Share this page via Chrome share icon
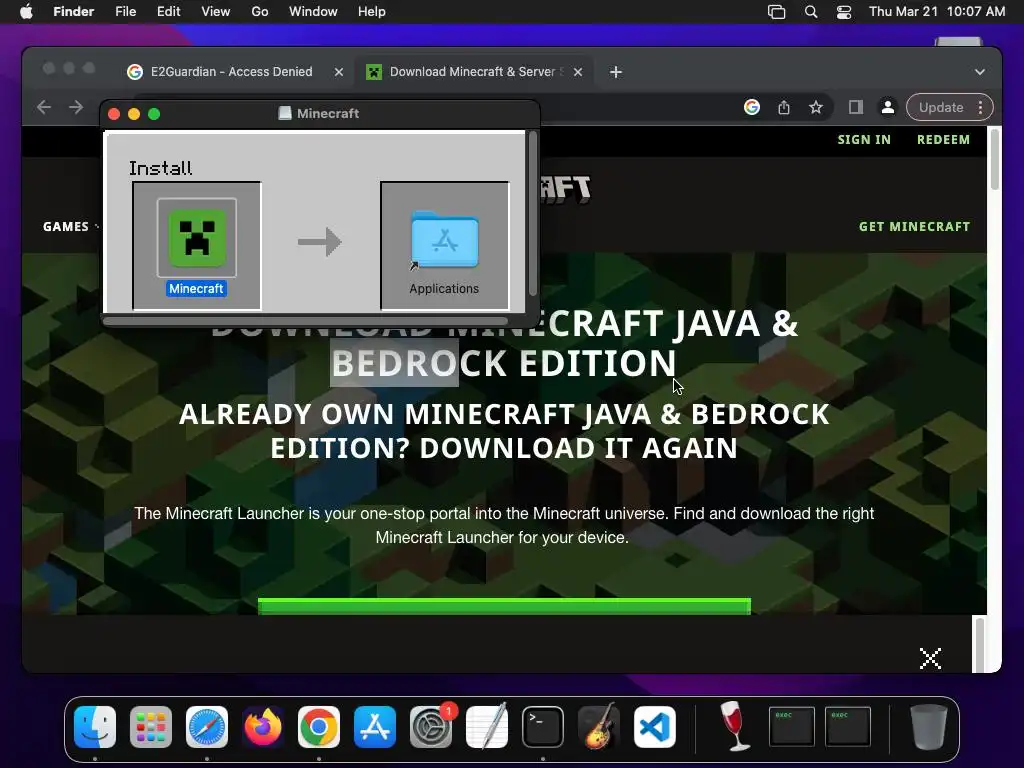Screen dimensions: 1024x768 [784, 107]
